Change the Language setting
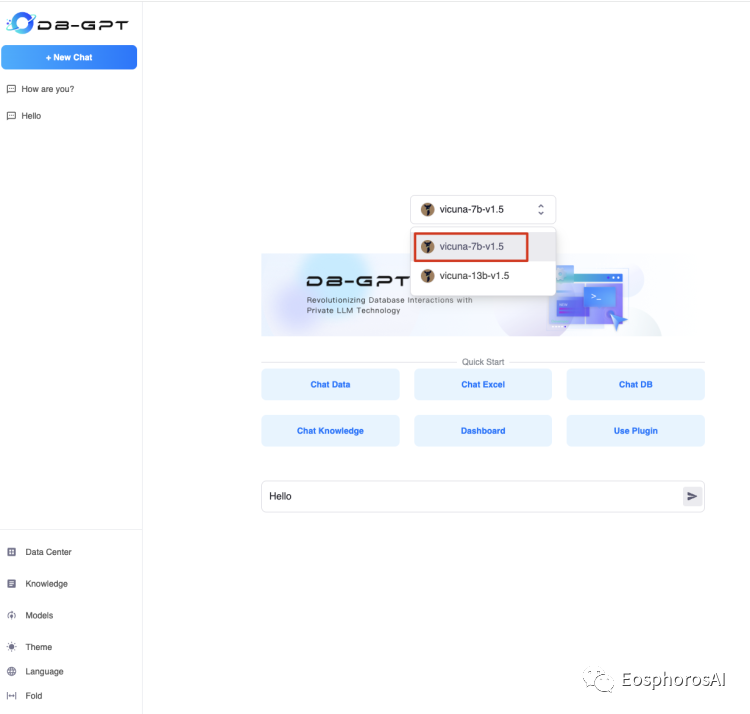750x714 pixels. coord(44,671)
